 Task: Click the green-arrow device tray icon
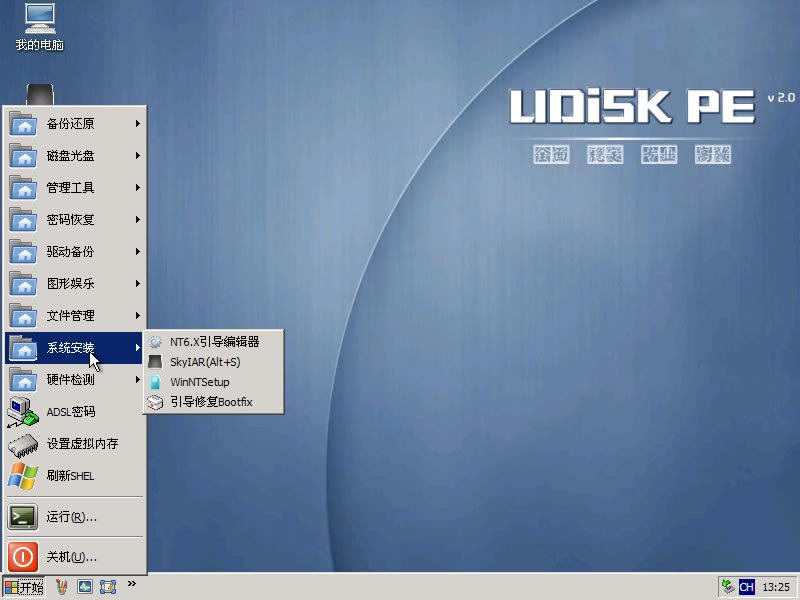728,587
